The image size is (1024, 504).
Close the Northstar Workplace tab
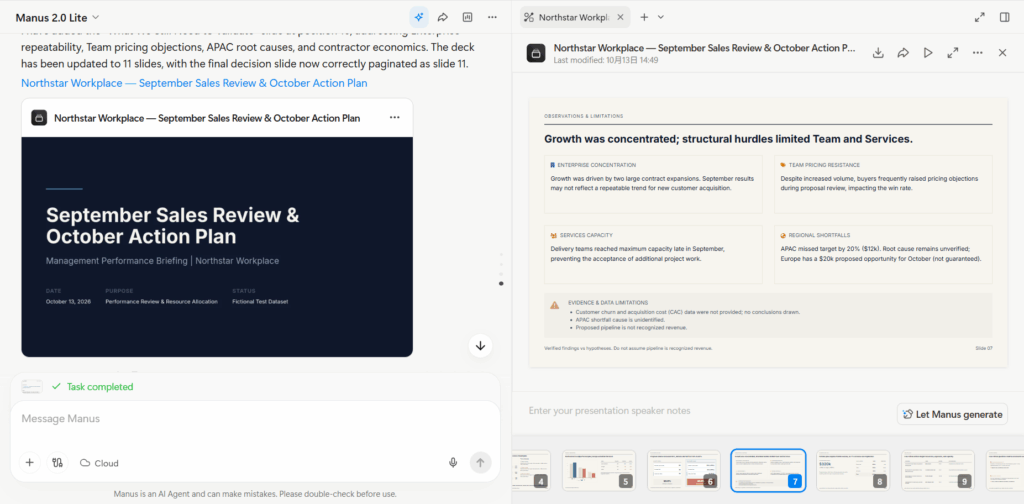620,18
